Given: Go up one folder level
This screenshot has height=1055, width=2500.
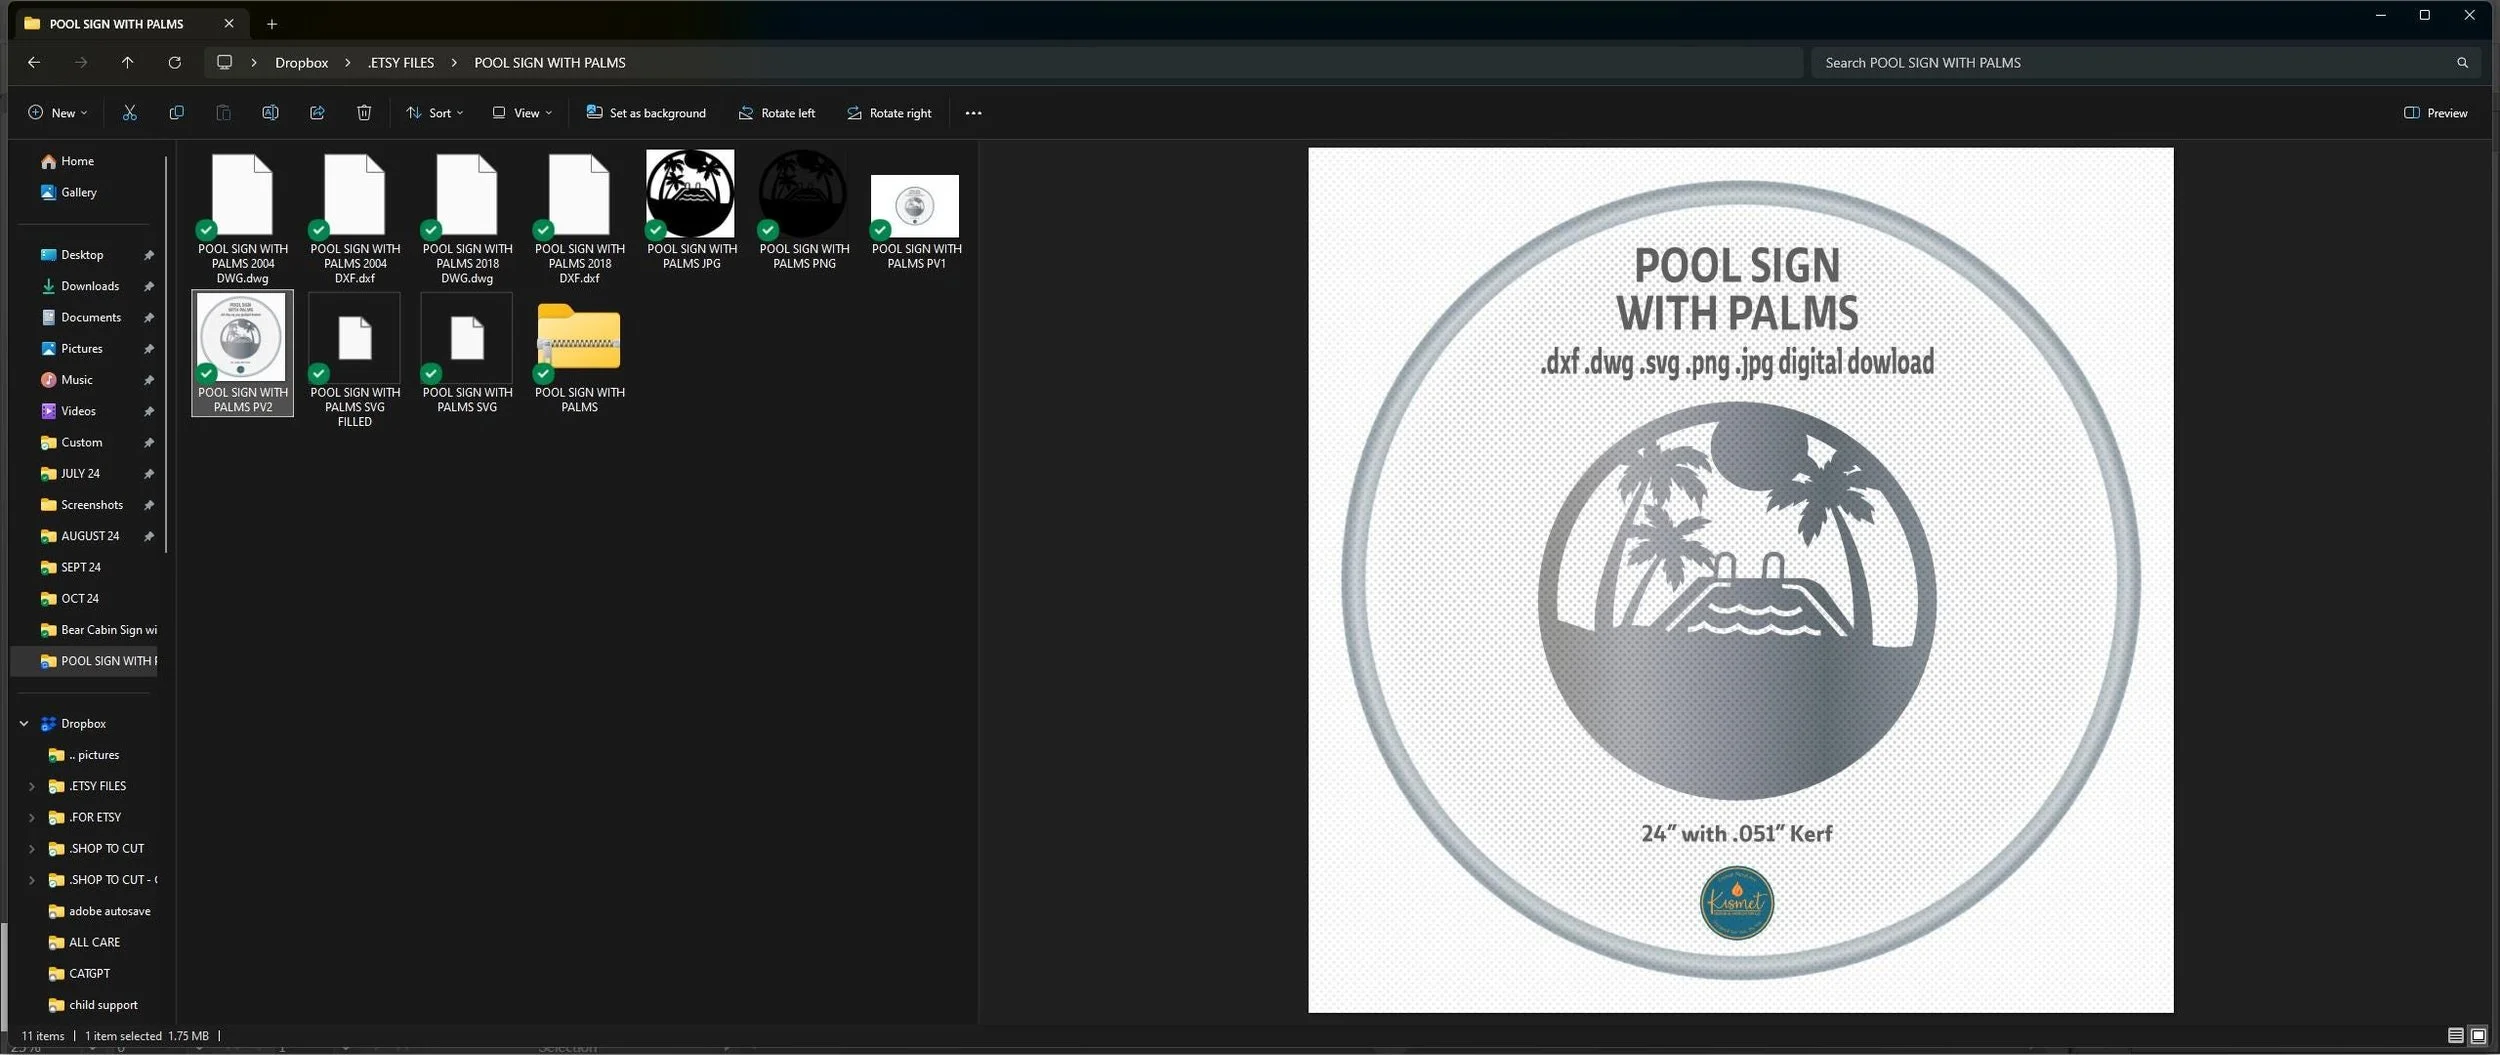Looking at the screenshot, I should coord(127,62).
